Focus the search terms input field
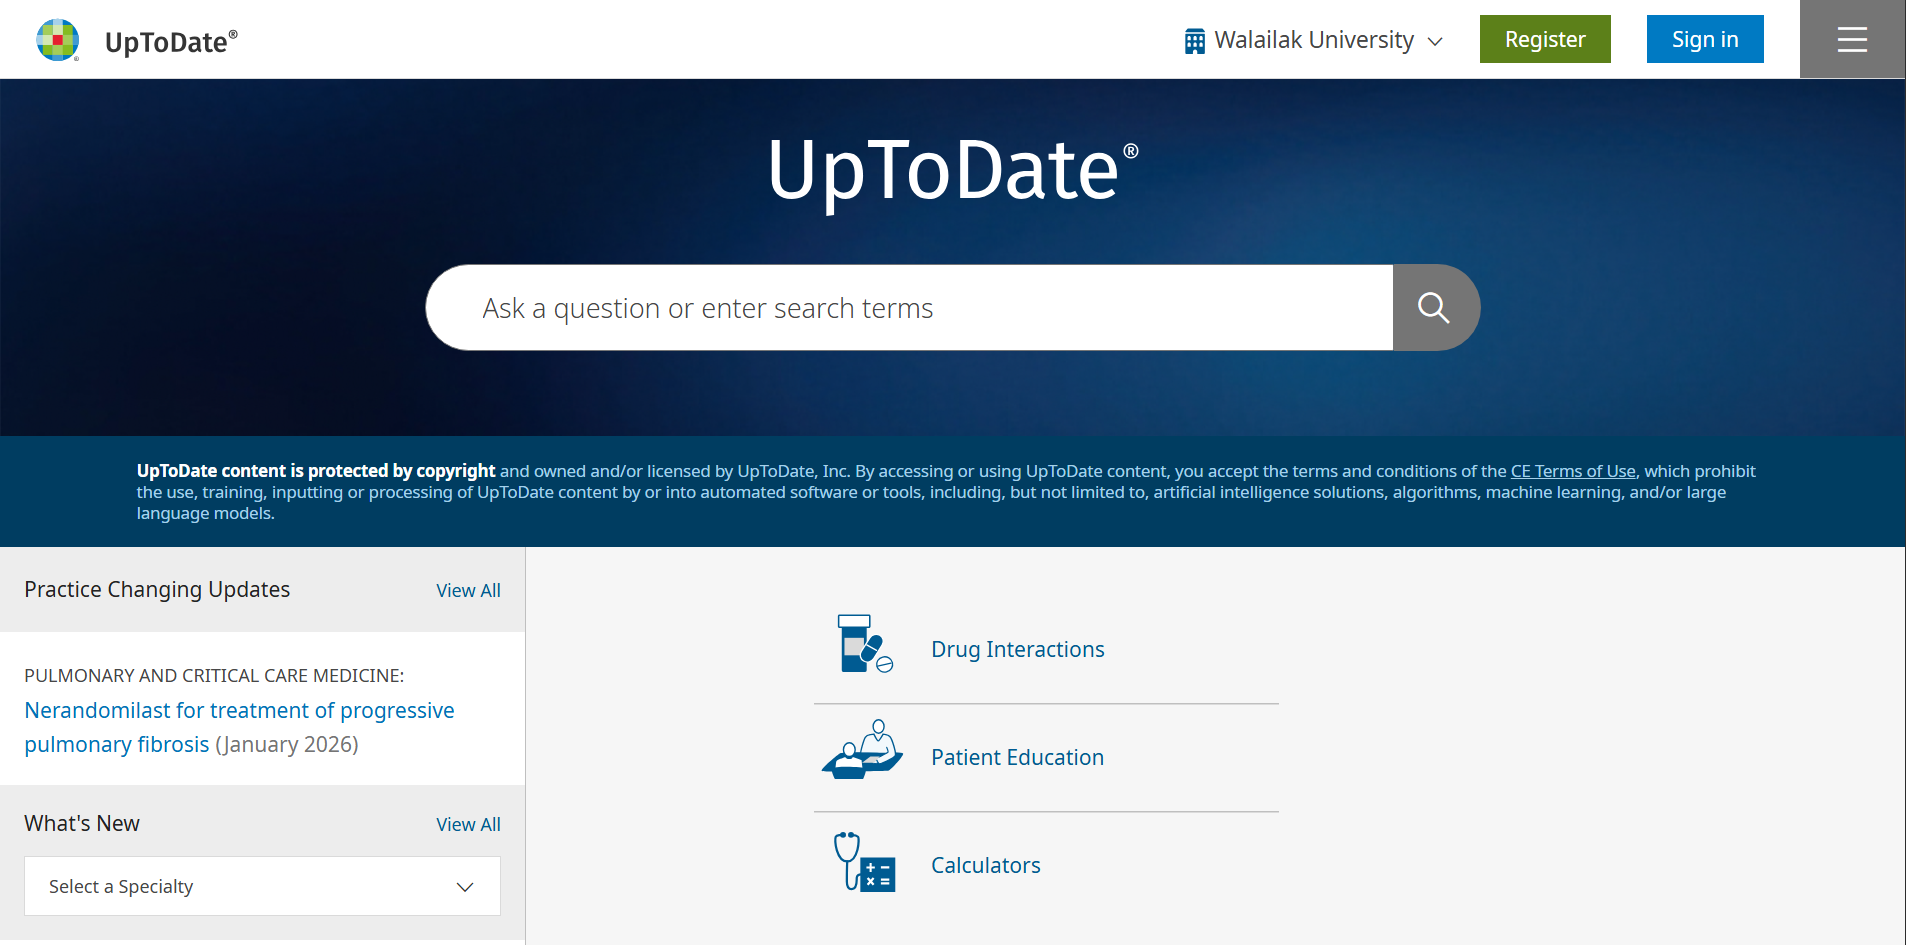The height and width of the screenshot is (945, 1906). pyautogui.click(x=910, y=308)
